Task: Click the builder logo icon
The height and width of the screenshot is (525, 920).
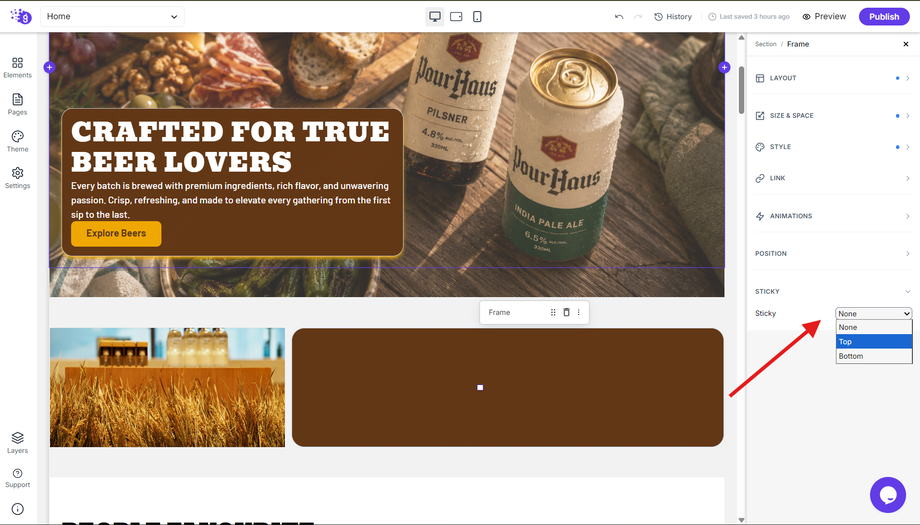Action: 21,16
